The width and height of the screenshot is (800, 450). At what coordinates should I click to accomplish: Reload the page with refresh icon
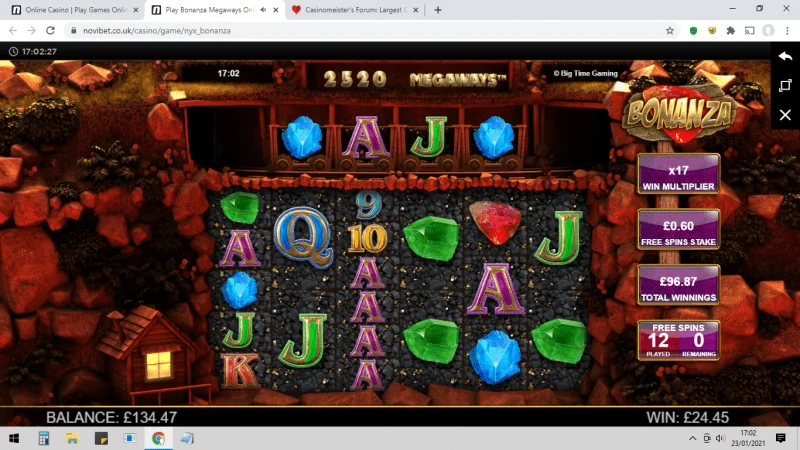(50, 31)
